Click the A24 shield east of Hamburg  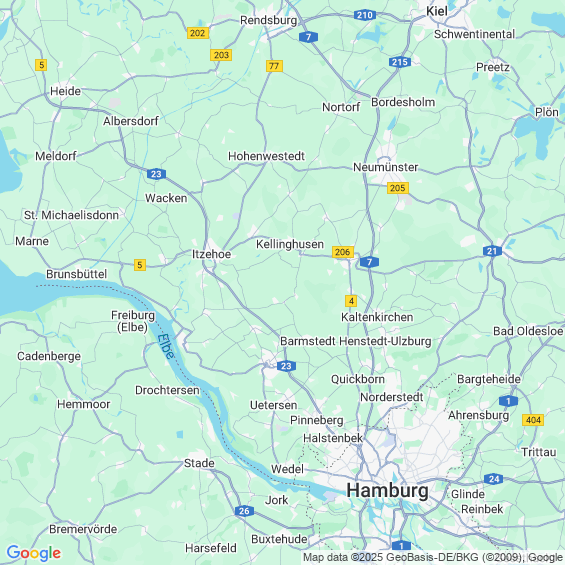pyautogui.click(x=494, y=479)
